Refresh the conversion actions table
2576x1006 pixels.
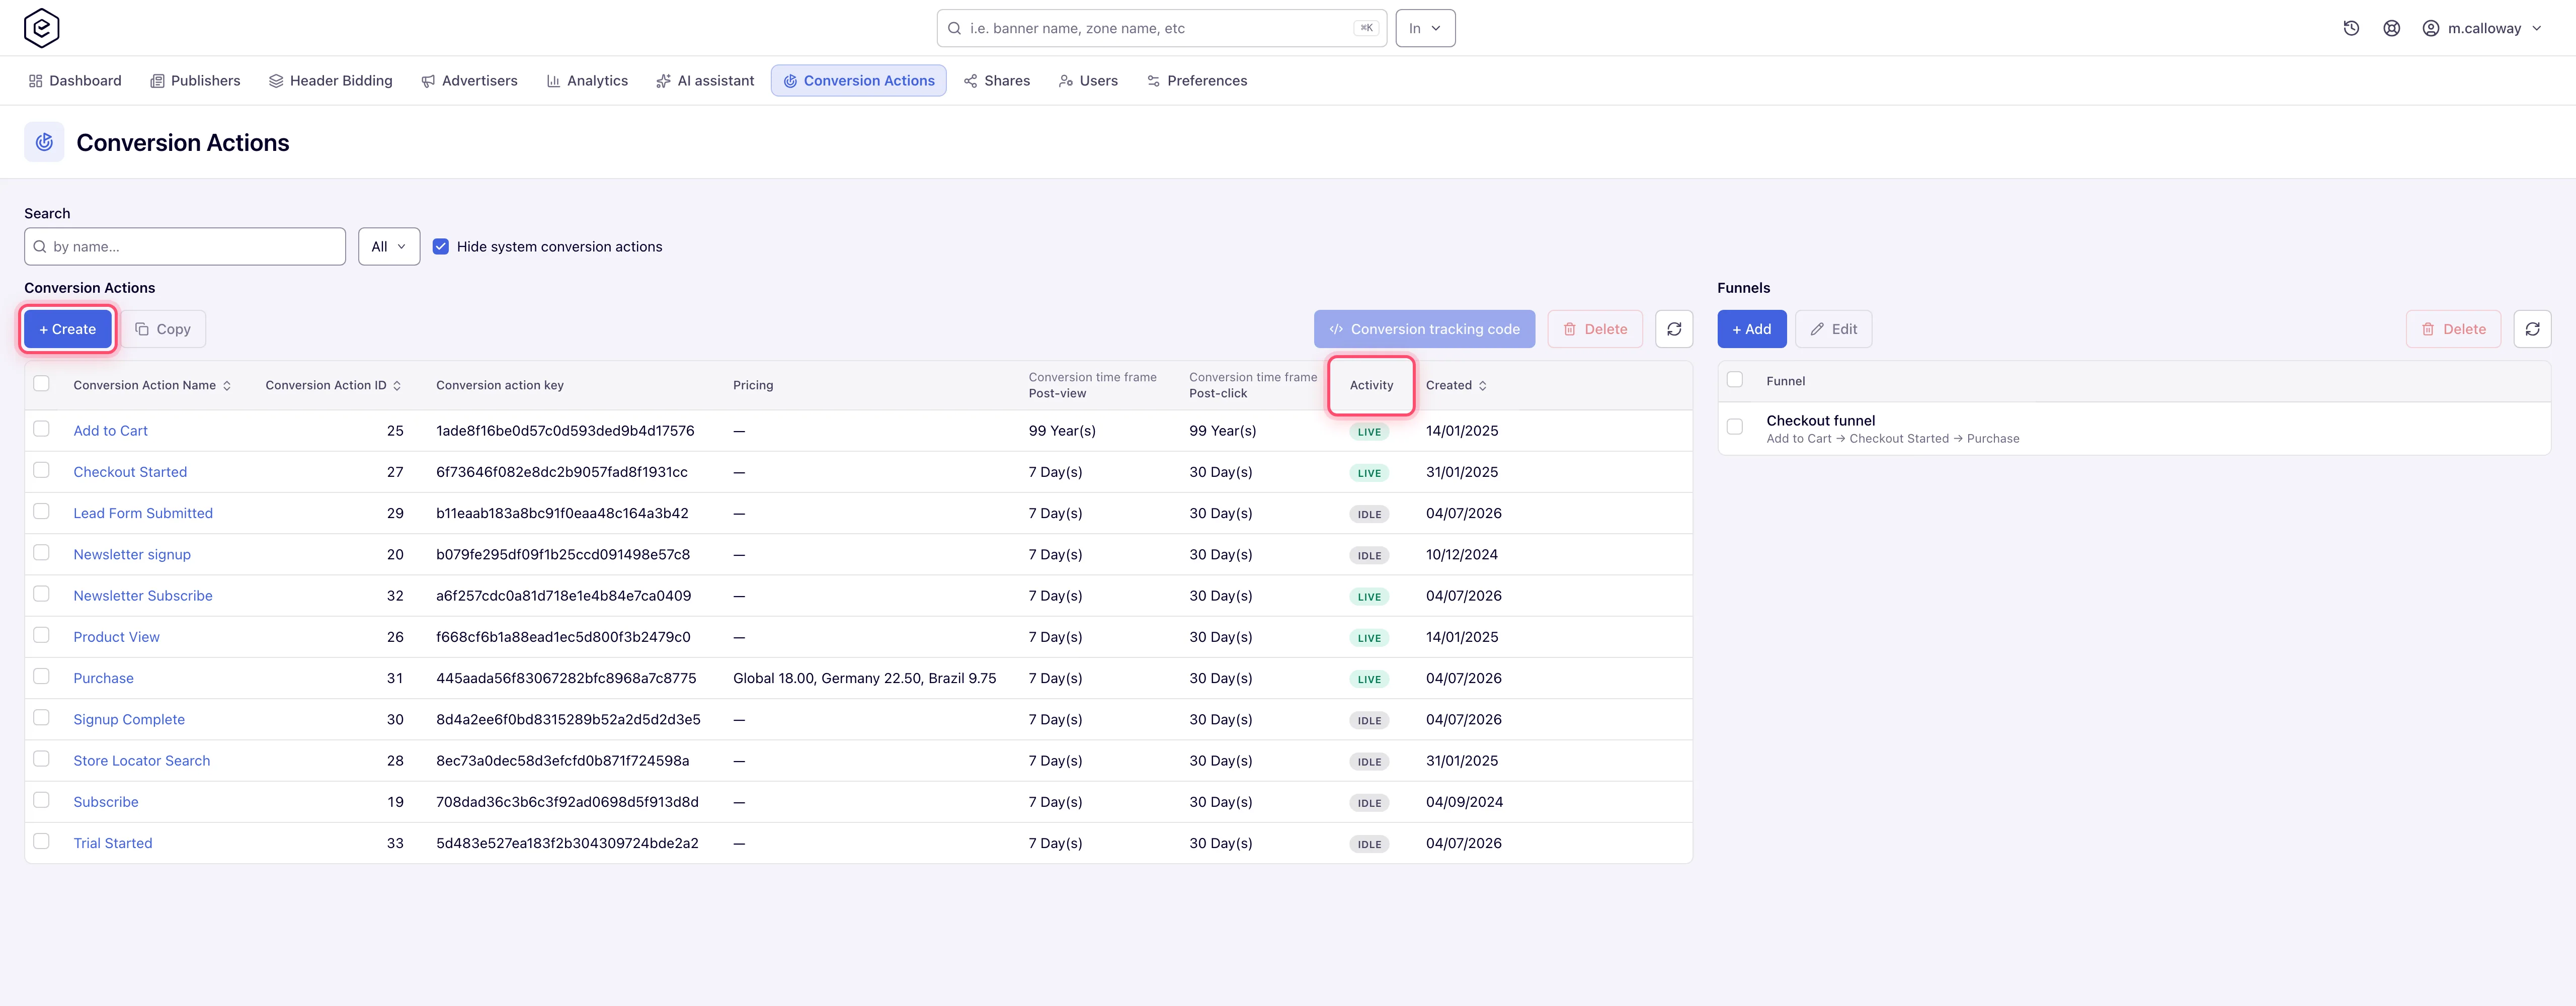tap(1674, 329)
